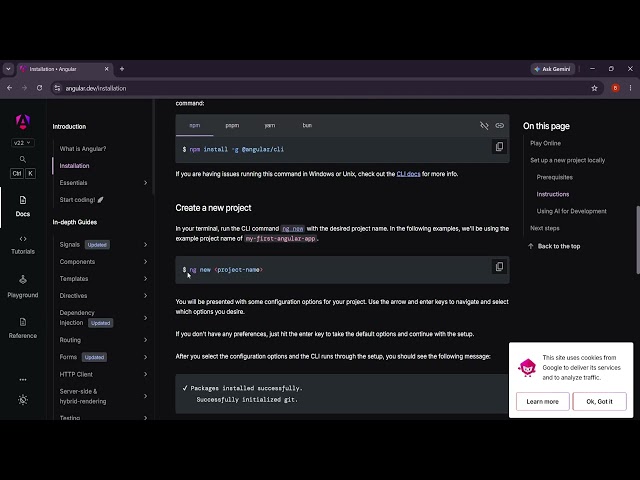Close the Installation • Angular tab
This screenshot has height=480, width=640.
pyautogui.click(x=107, y=69)
